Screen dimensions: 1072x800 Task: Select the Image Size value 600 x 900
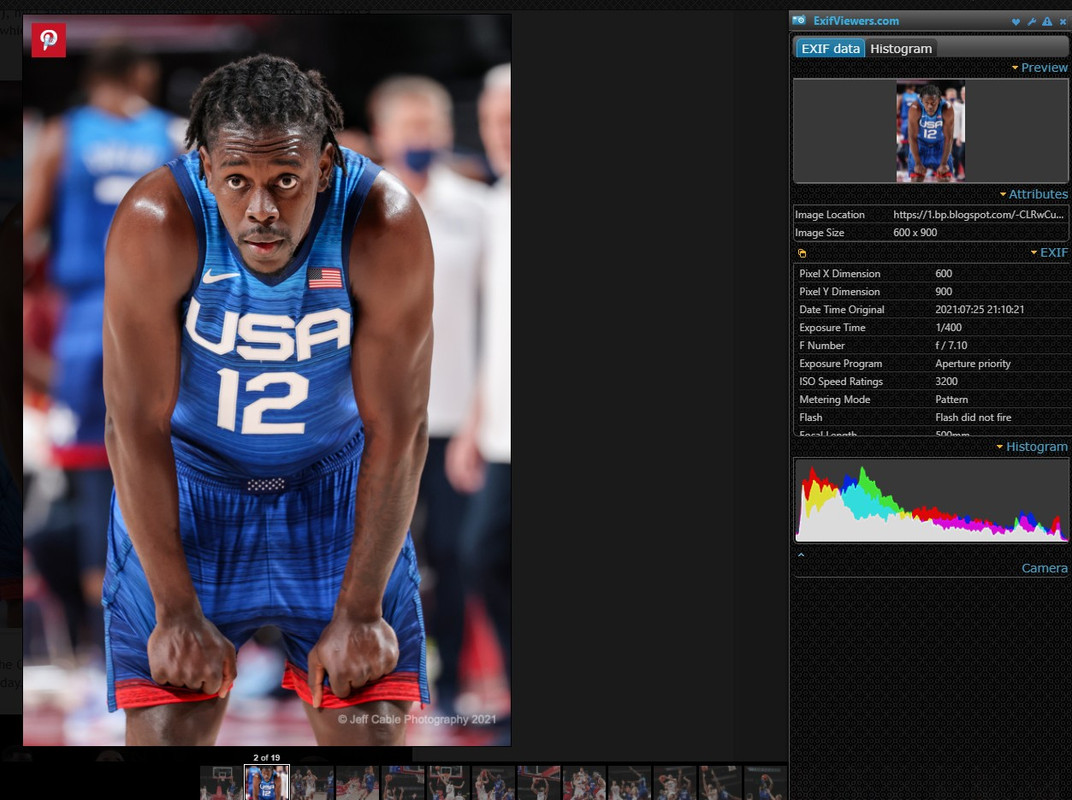click(915, 232)
